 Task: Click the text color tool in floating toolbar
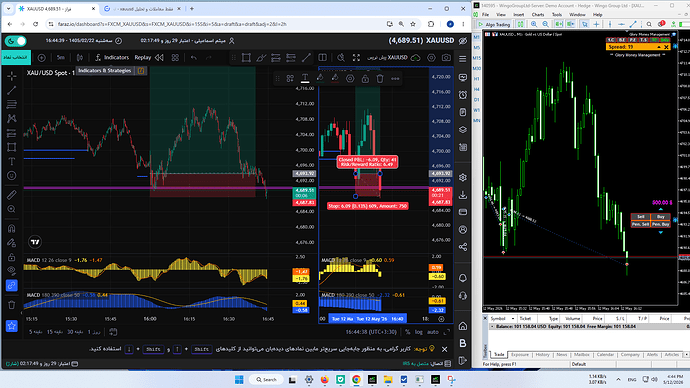click(x=305, y=78)
